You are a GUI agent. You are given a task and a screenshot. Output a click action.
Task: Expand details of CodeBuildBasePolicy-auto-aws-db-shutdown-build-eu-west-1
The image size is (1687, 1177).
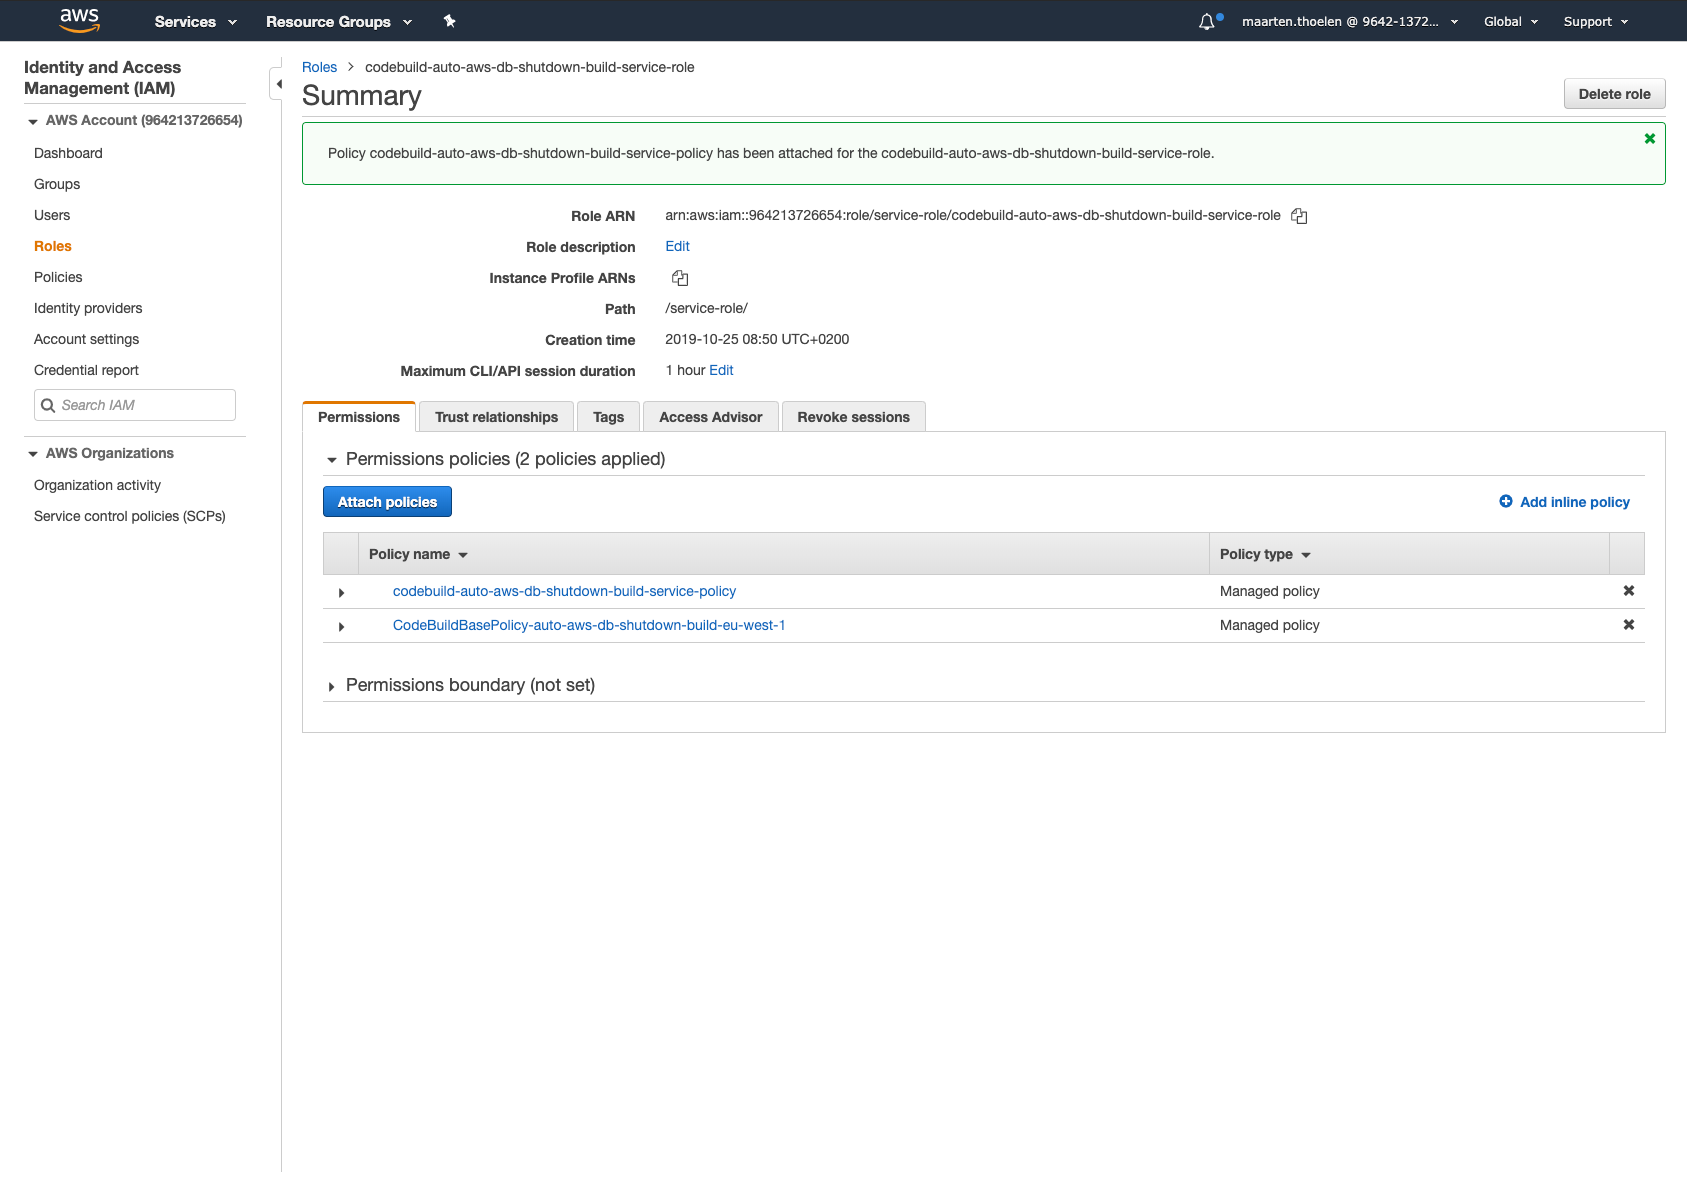point(341,625)
